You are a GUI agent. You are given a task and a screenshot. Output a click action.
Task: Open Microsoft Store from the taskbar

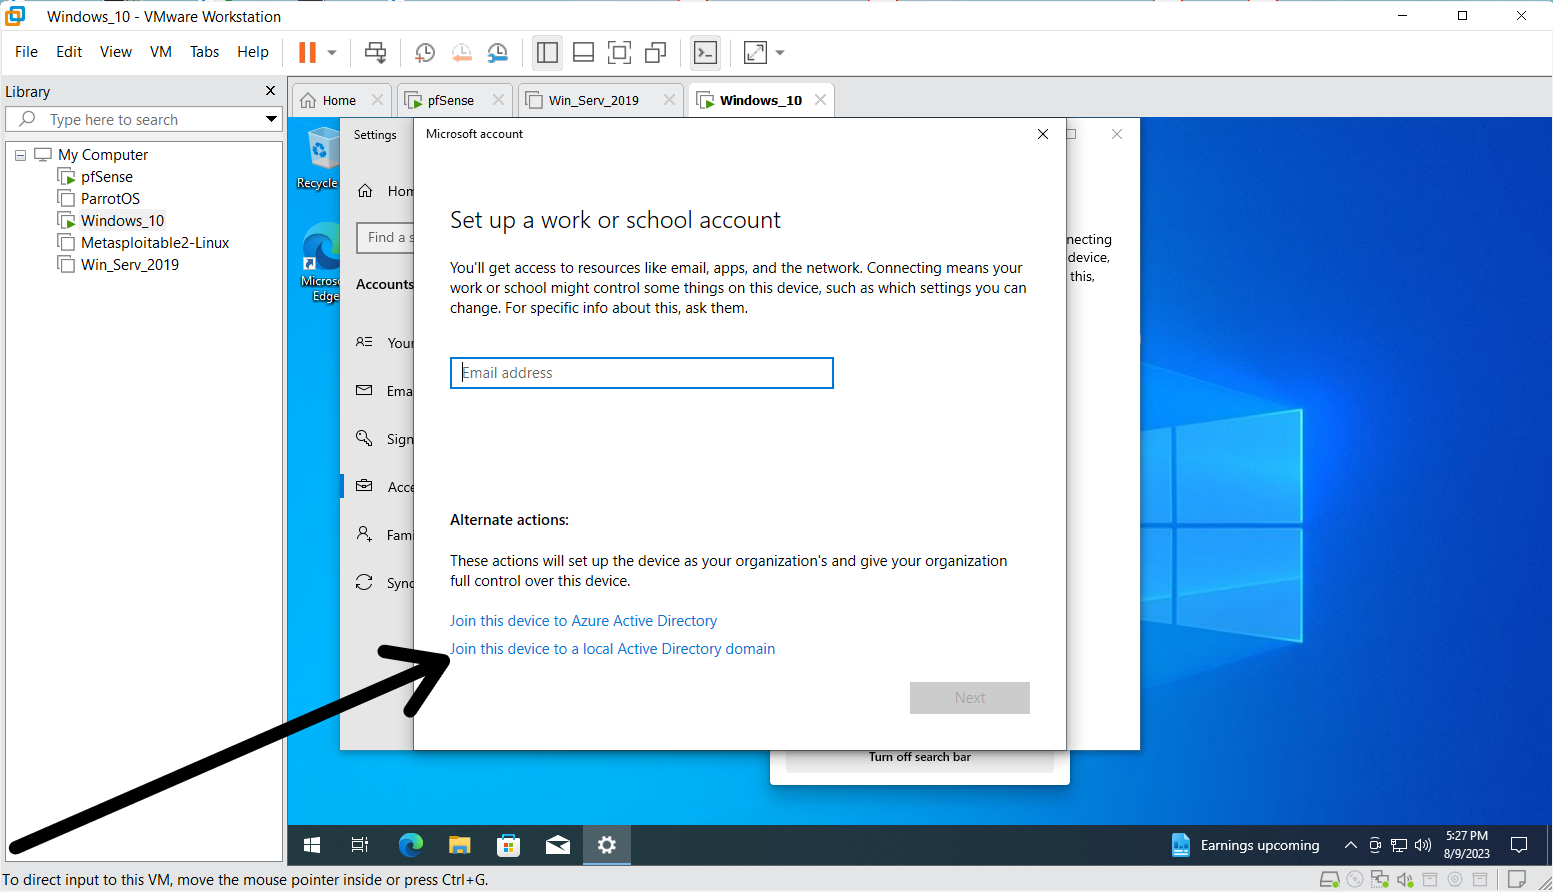[508, 845]
